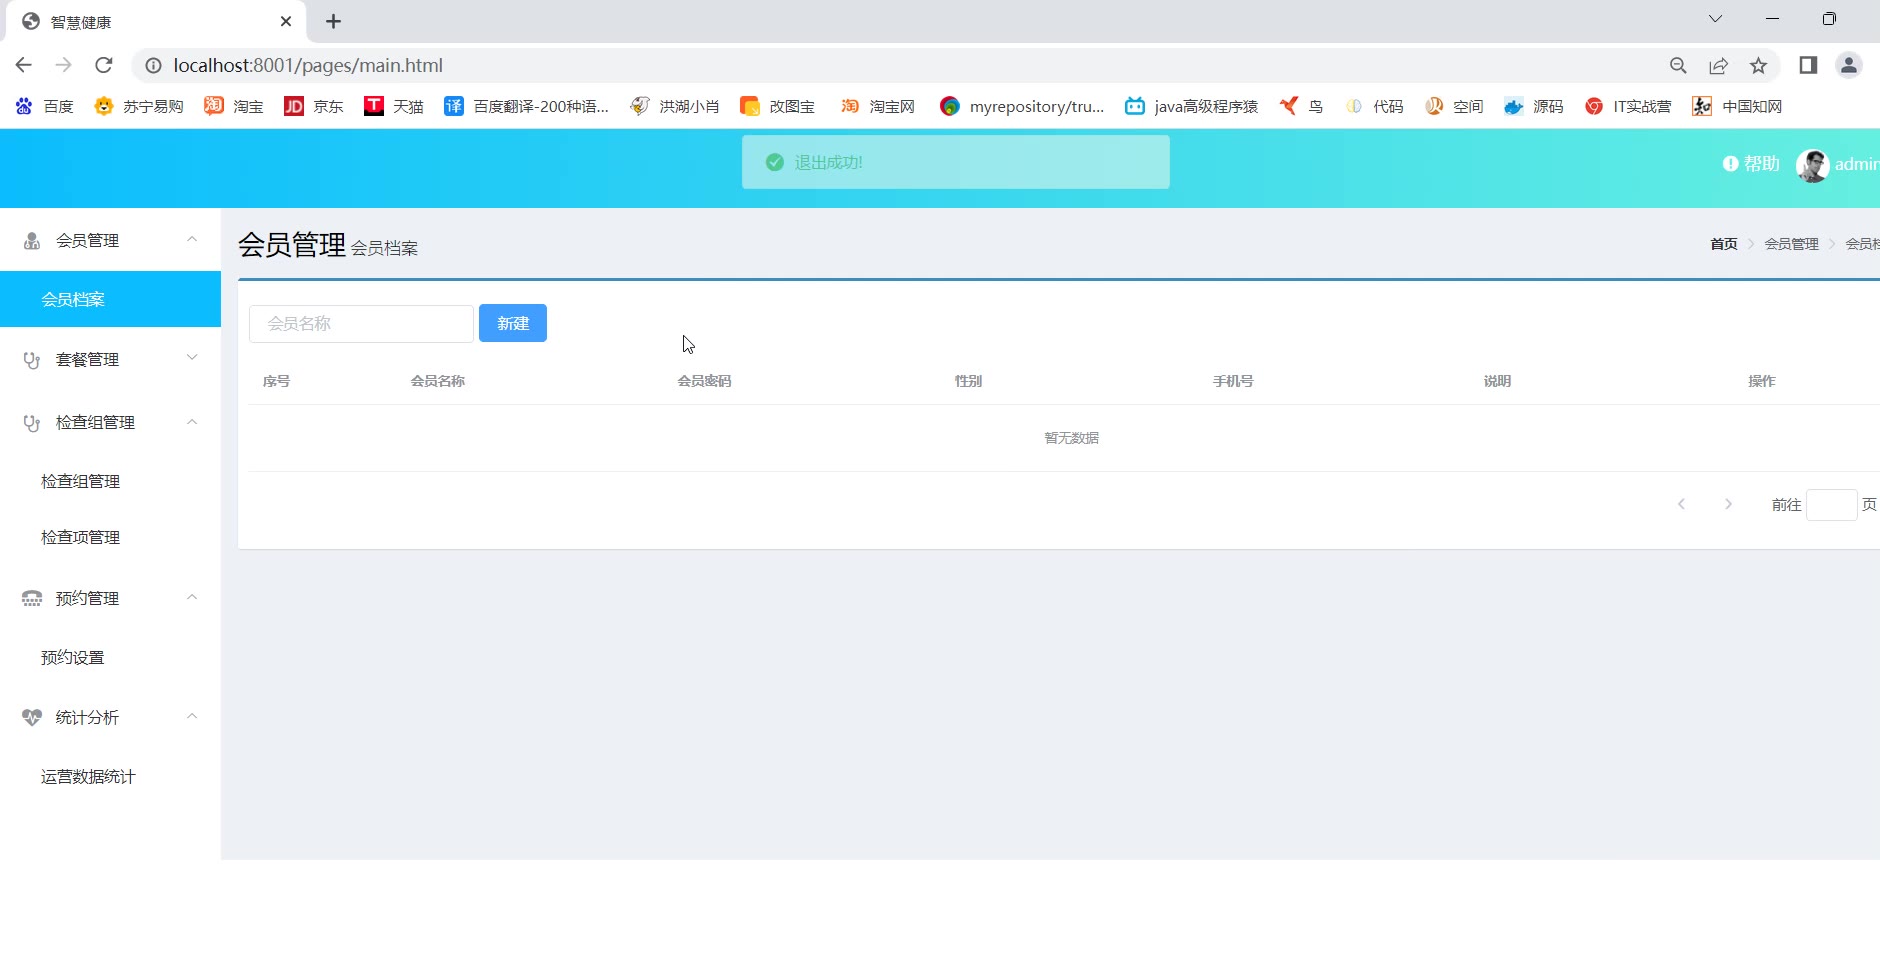The height and width of the screenshot is (968, 1880).
Task: Open the 空间 bookmark
Action: click(1454, 106)
